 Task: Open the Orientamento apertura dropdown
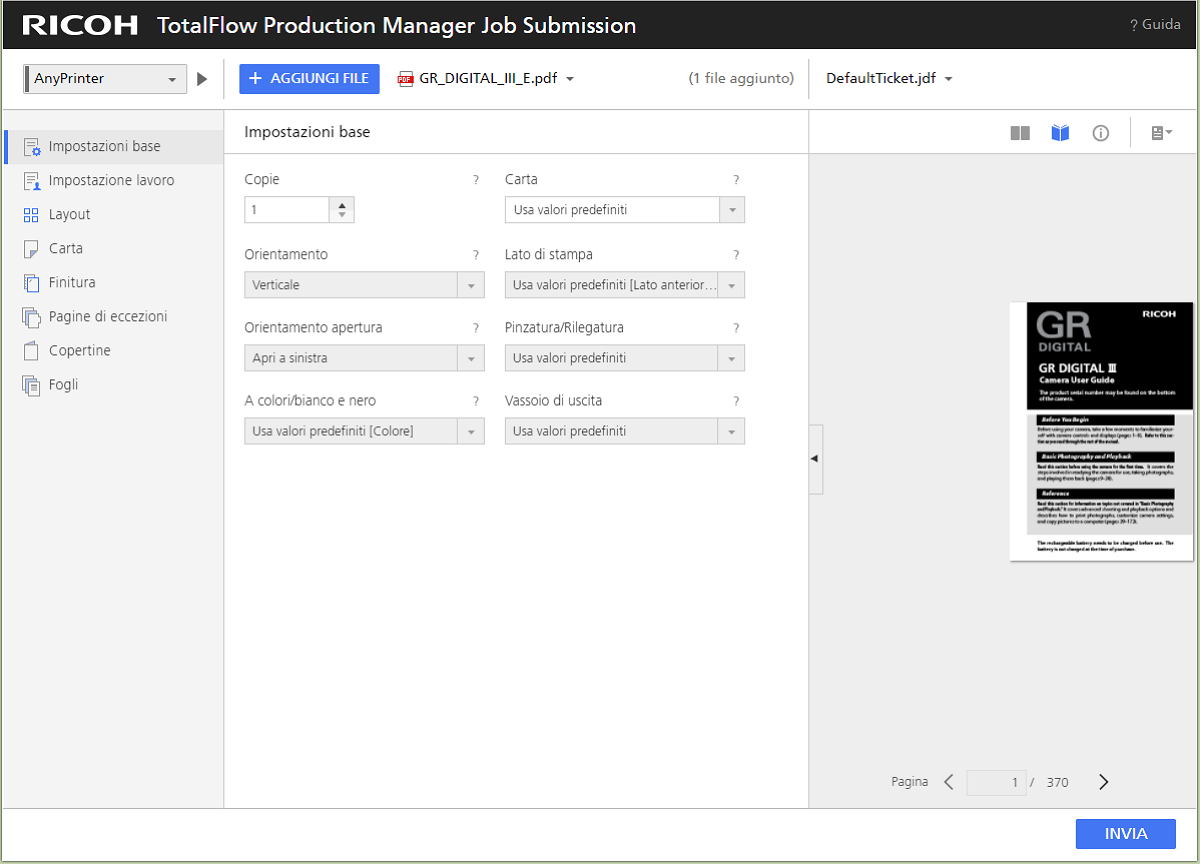[x=365, y=358]
